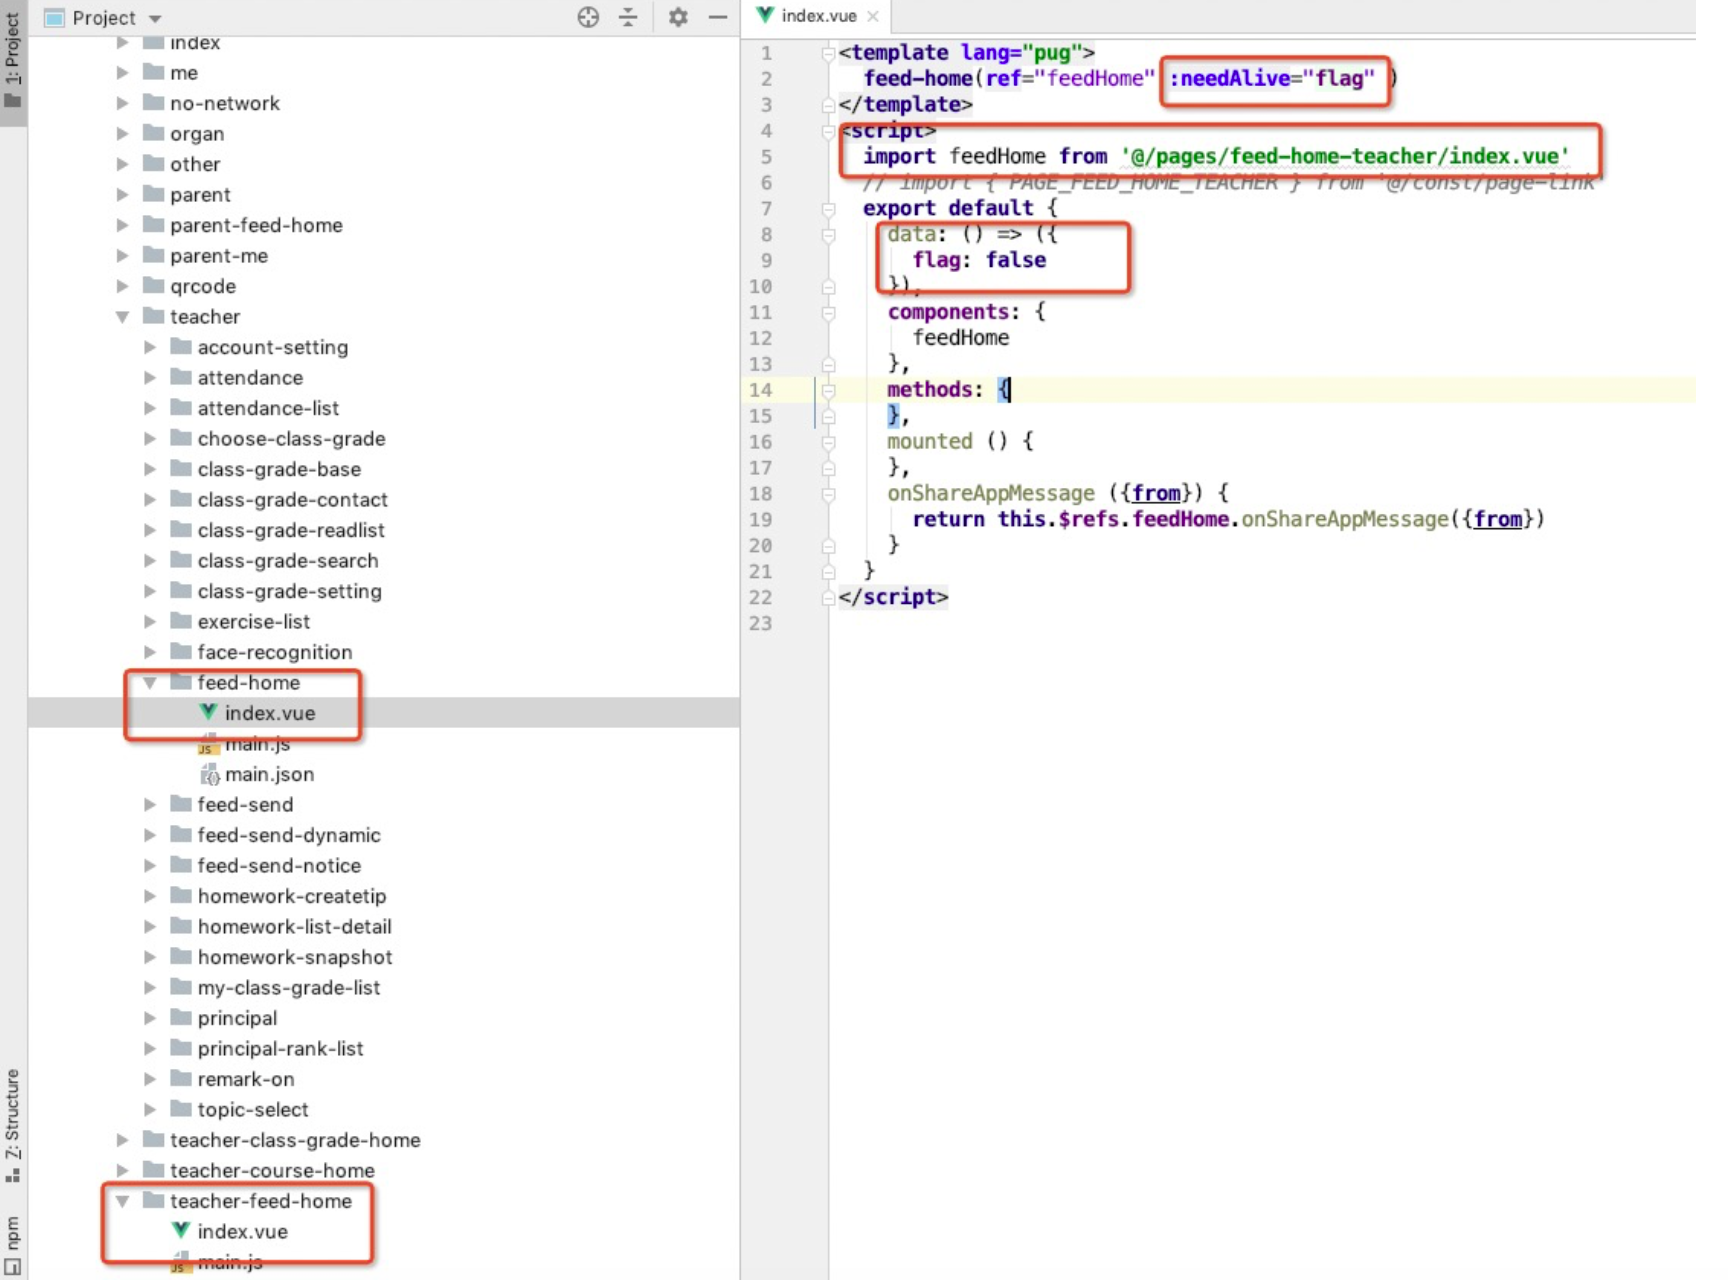1728x1280 pixels.
Task: Click the folder icon beside principal-rank-list
Action: (181, 1047)
